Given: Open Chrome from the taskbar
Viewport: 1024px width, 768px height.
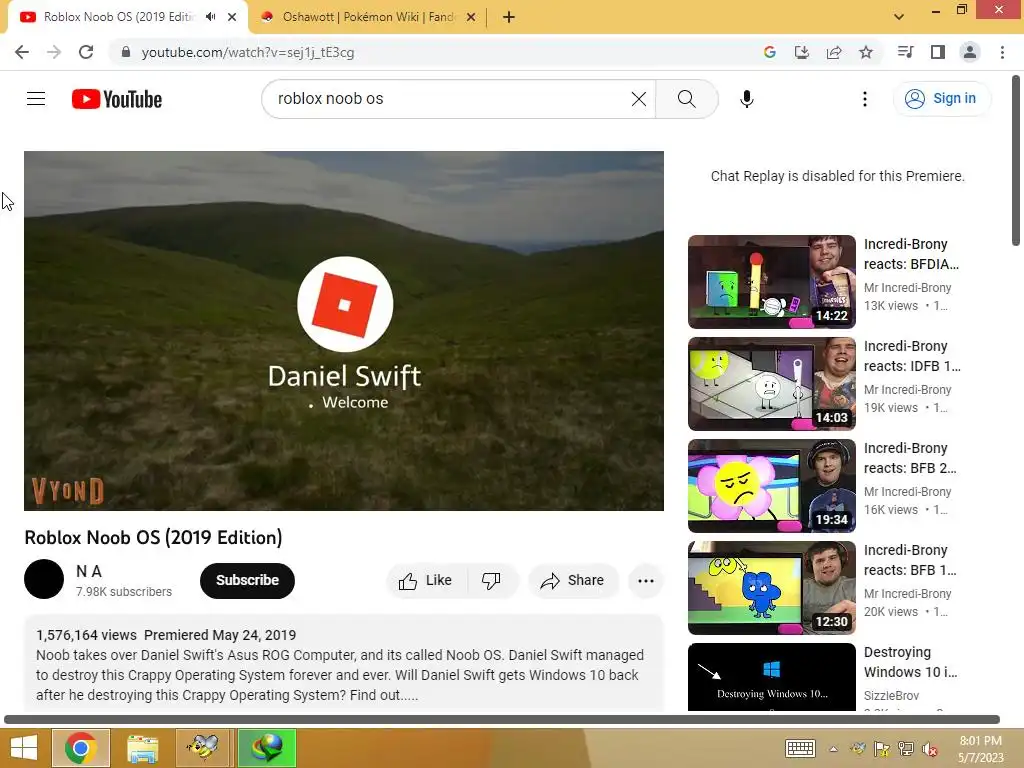Looking at the screenshot, I should [x=81, y=748].
